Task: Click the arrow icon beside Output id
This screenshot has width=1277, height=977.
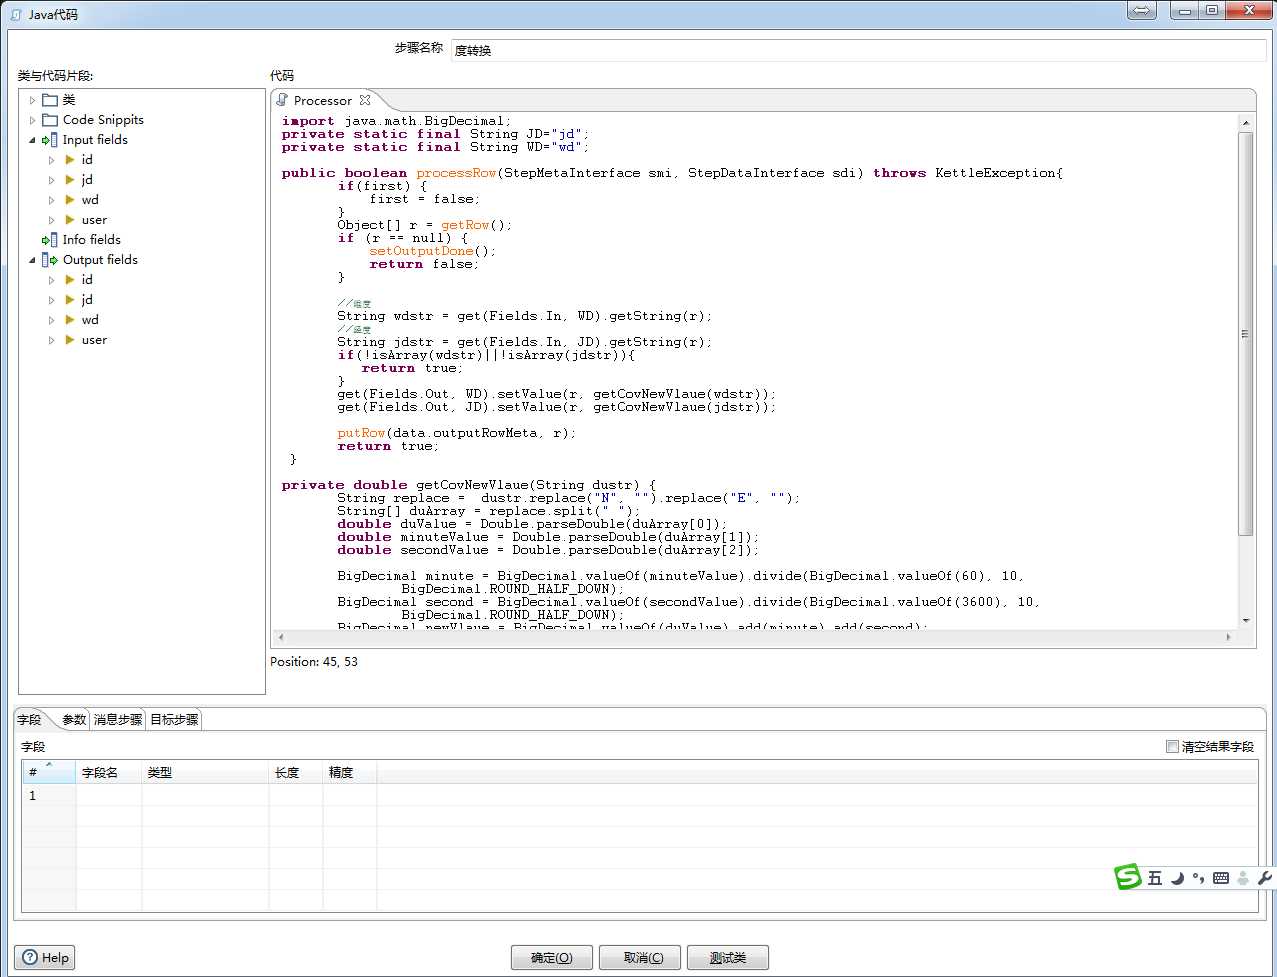Action: pyautogui.click(x=70, y=280)
